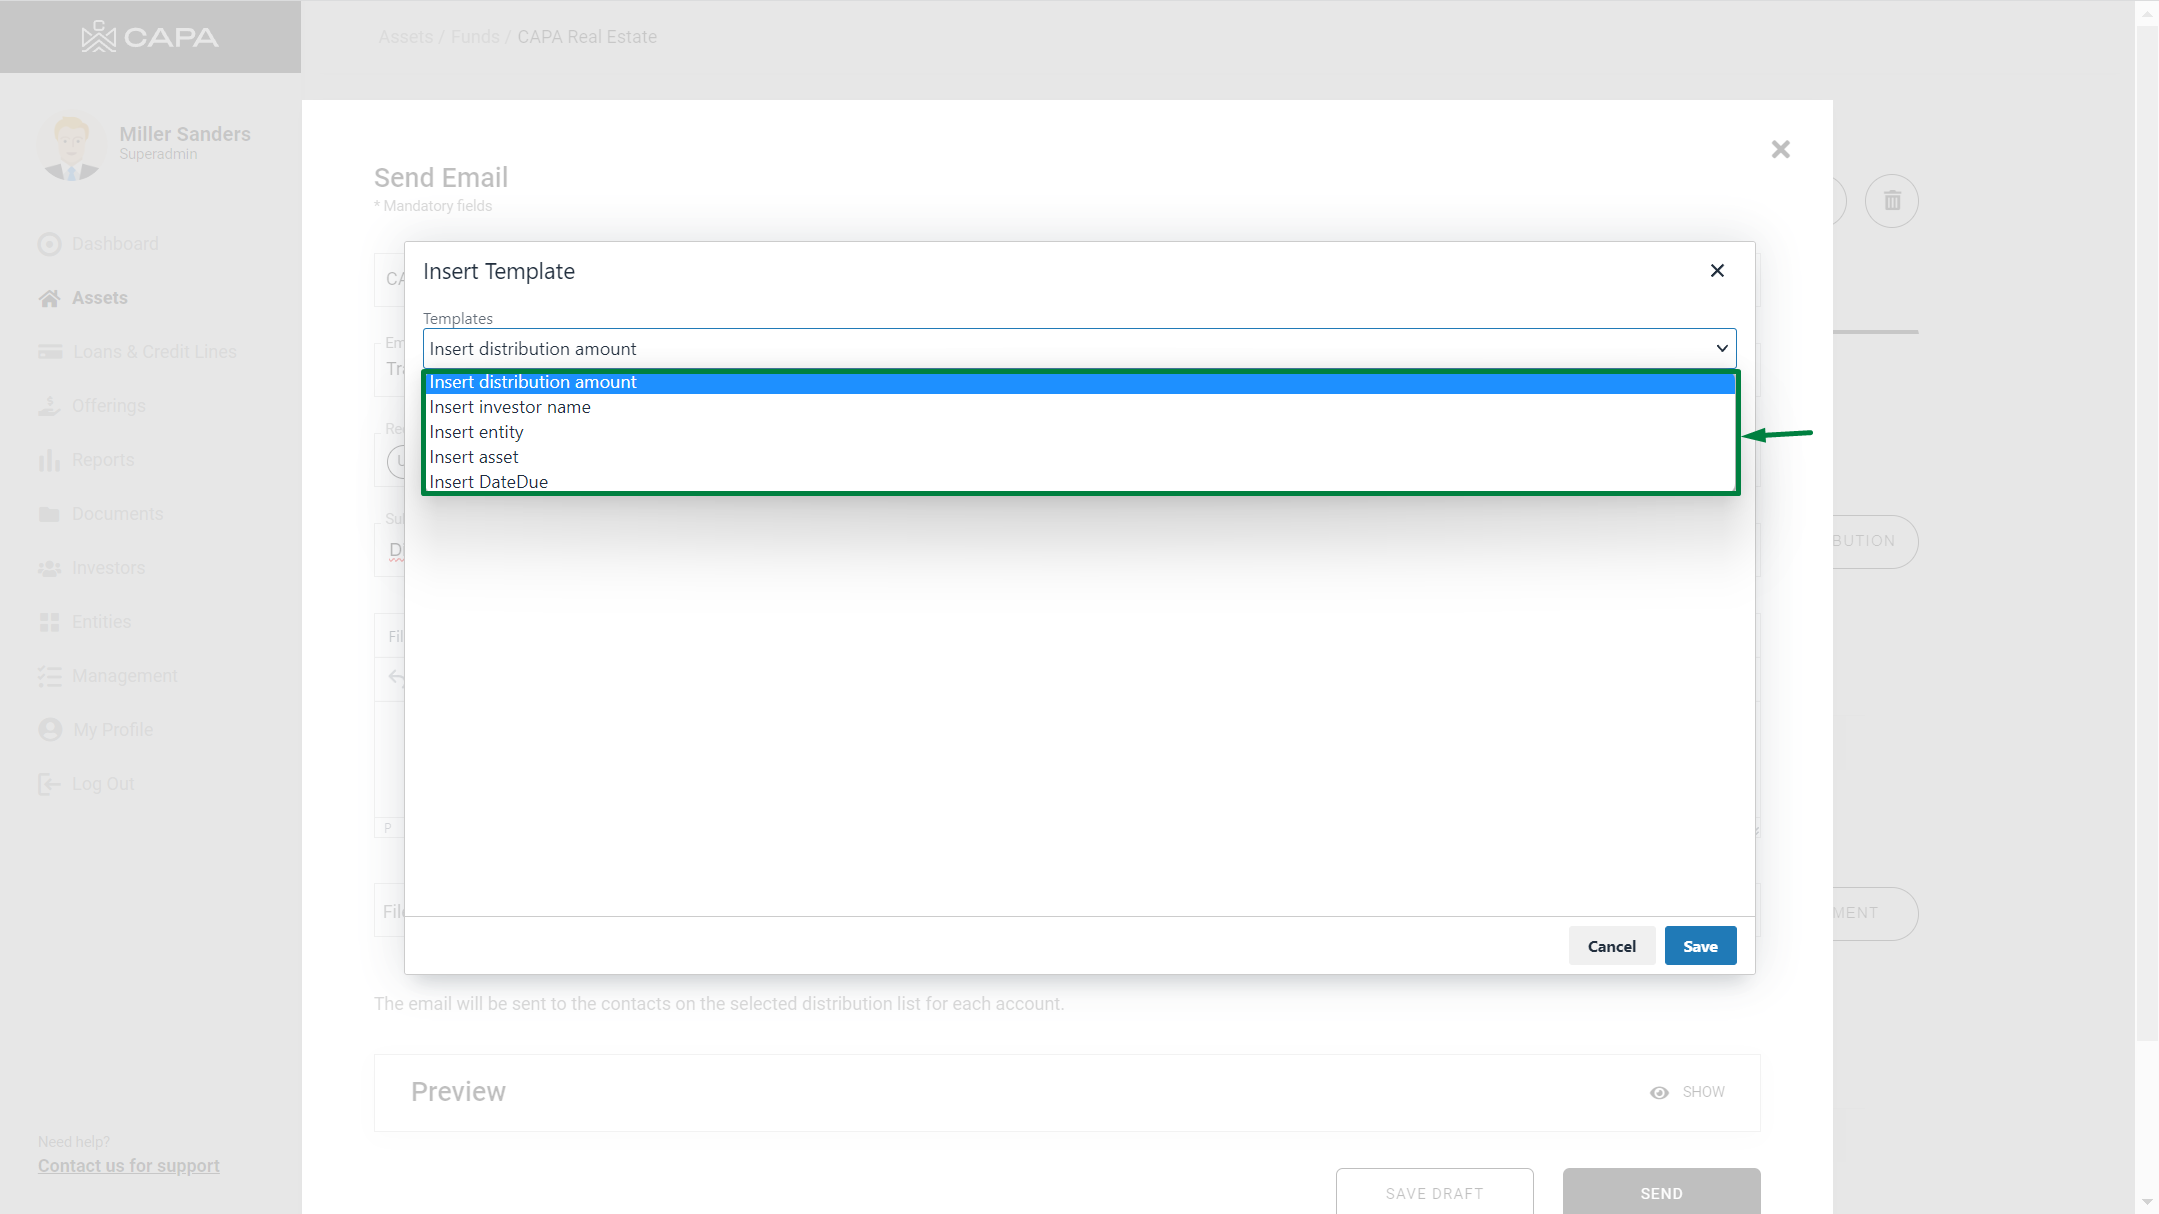Click the Log Out icon
Screen dimensions: 2159x1214
tap(49, 784)
